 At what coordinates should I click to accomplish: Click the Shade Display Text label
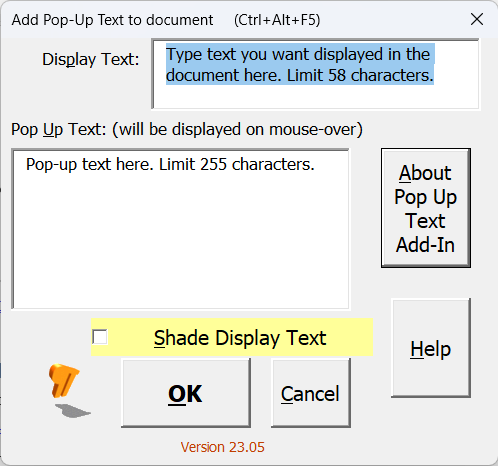click(240, 338)
